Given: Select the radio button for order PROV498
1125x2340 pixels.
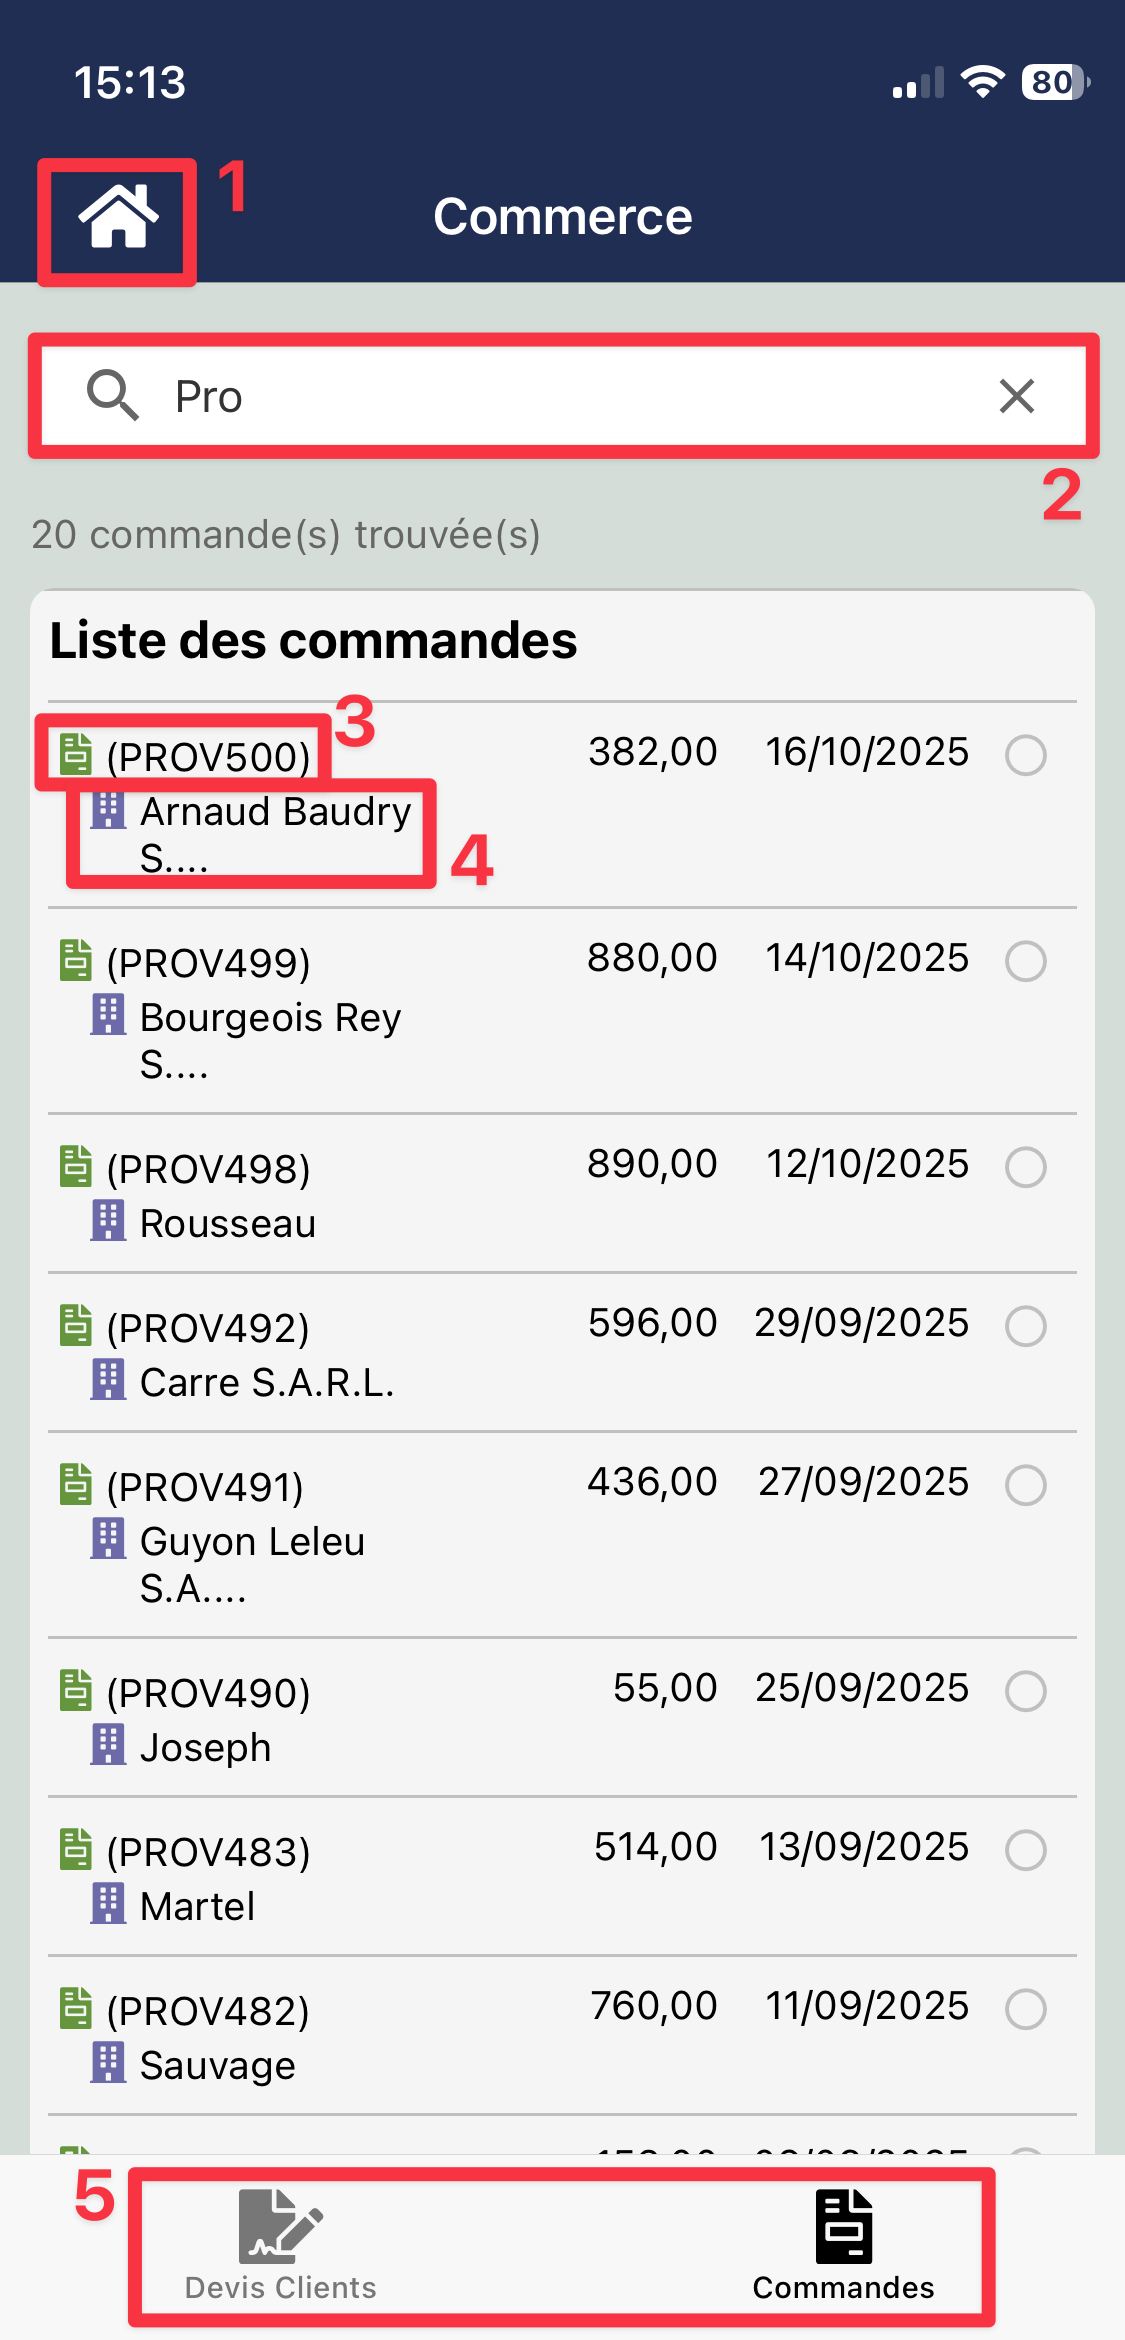Looking at the screenshot, I should tap(1026, 1167).
